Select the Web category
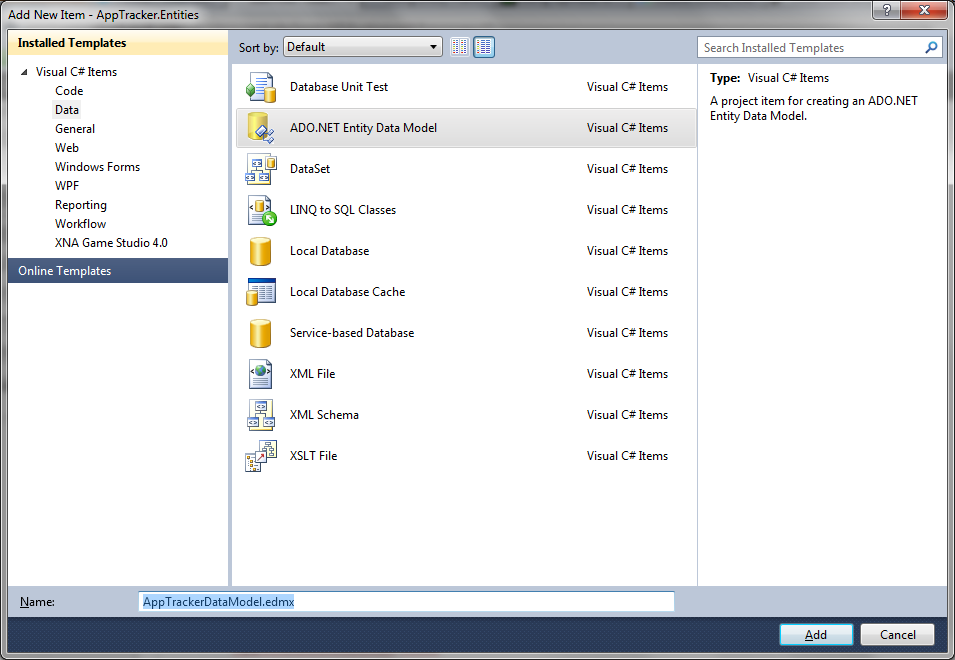This screenshot has height=660, width=955. click(x=66, y=147)
